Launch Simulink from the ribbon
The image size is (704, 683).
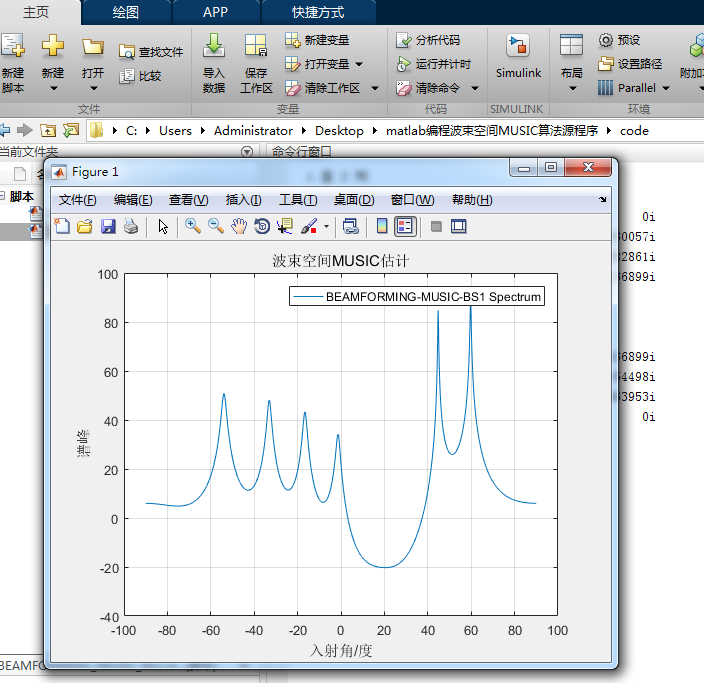pos(518,56)
